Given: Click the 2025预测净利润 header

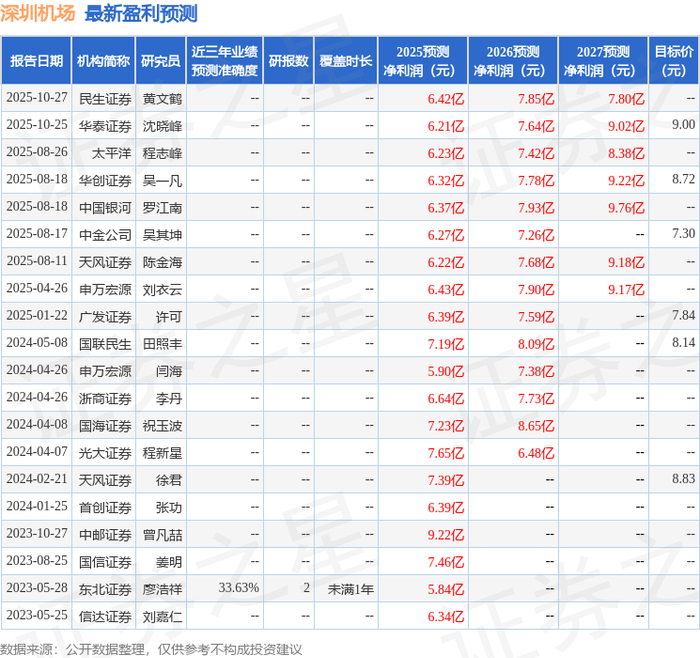Looking at the screenshot, I should pos(423,61).
